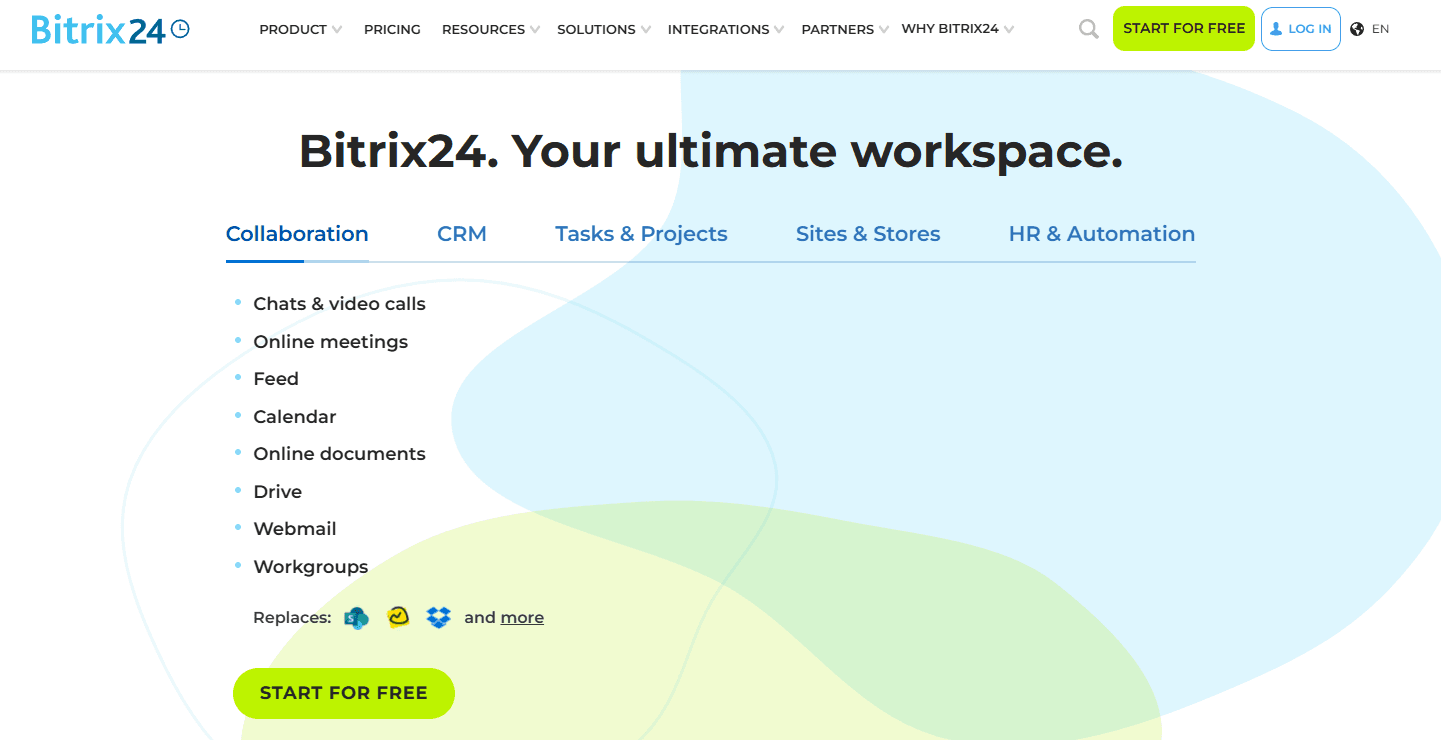Click the Bitrix24 logo
The height and width of the screenshot is (740, 1441).
pyautogui.click(x=110, y=30)
